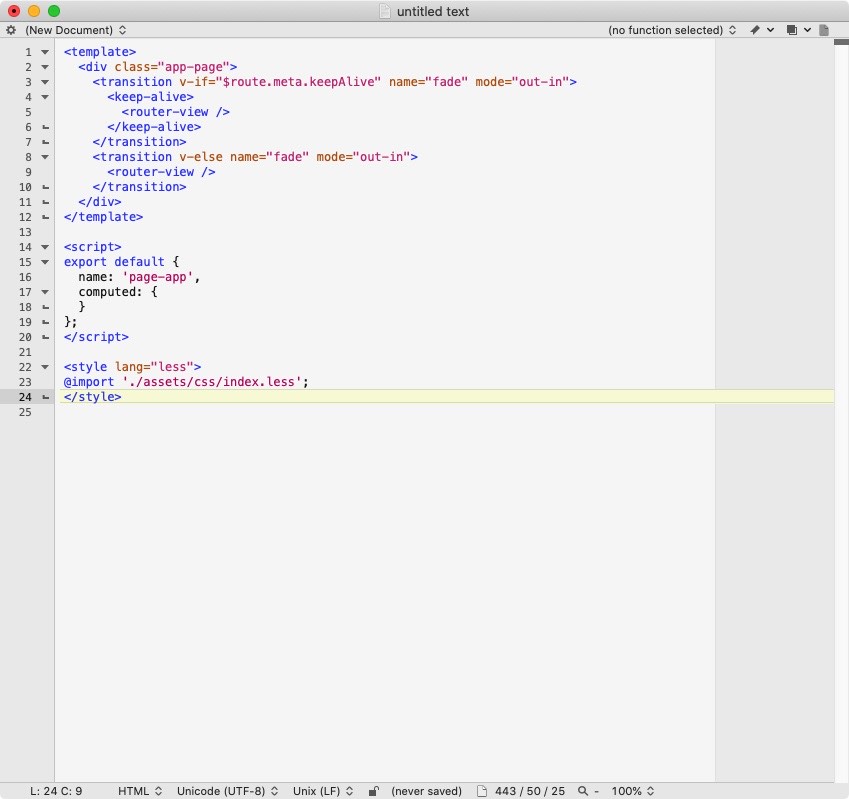Click the document icon in navigation bar
849x799 pixels.
[824, 30]
